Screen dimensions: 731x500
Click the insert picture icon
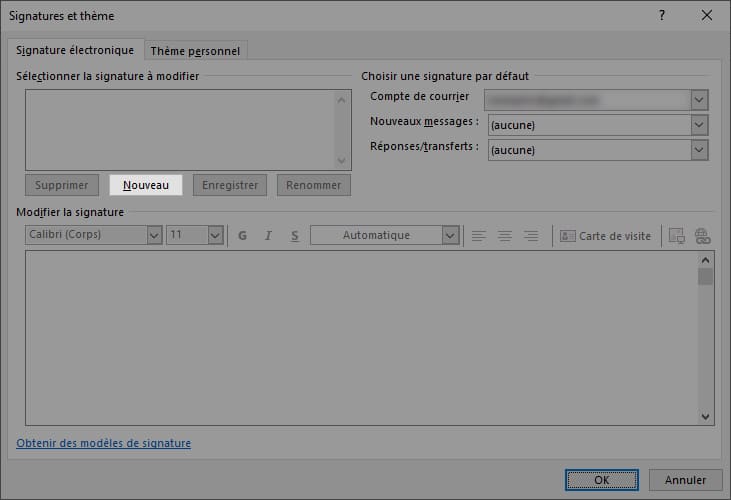click(x=676, y=236)
